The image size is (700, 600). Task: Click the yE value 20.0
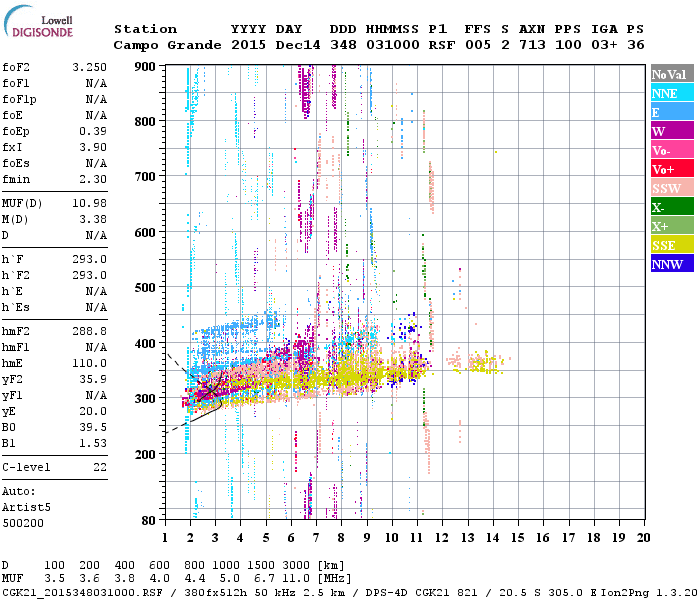tap(93, 412)
